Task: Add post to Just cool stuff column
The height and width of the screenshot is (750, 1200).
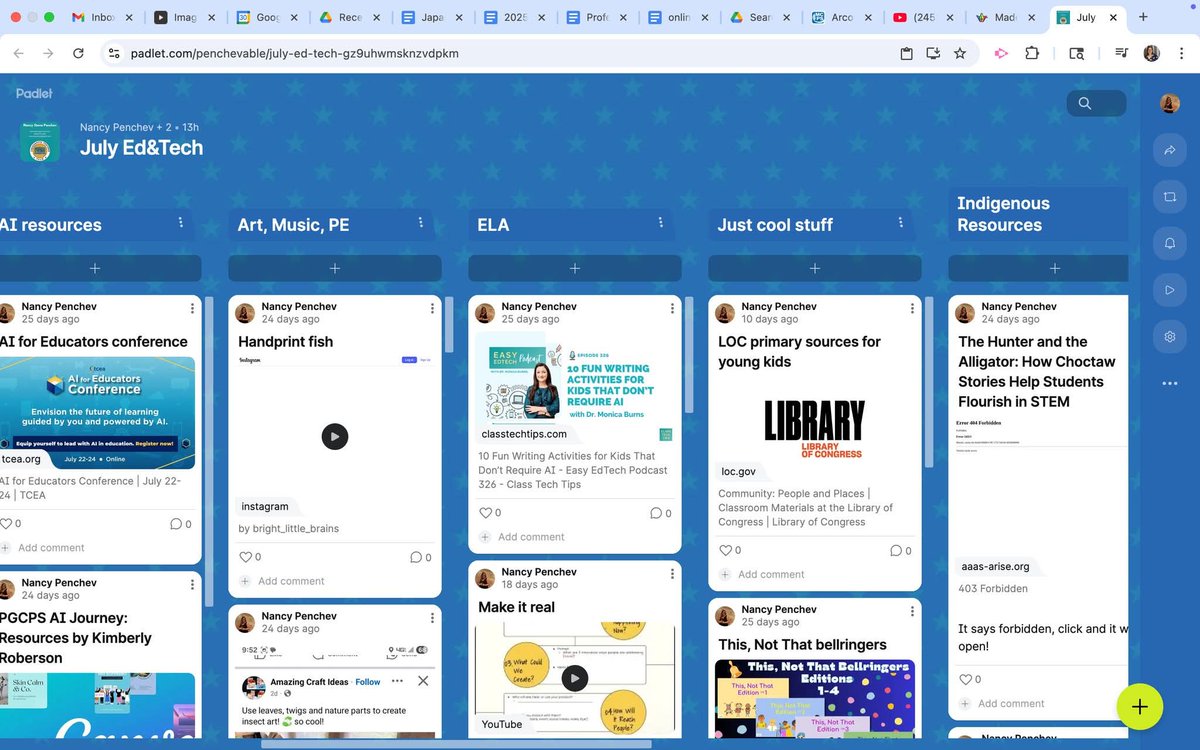Action: 815,268
